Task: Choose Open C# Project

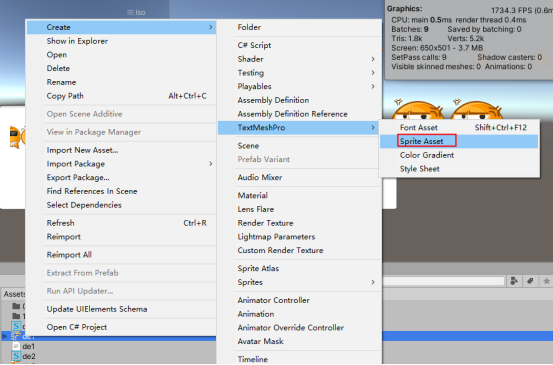Action: click(x=122, y=327)
